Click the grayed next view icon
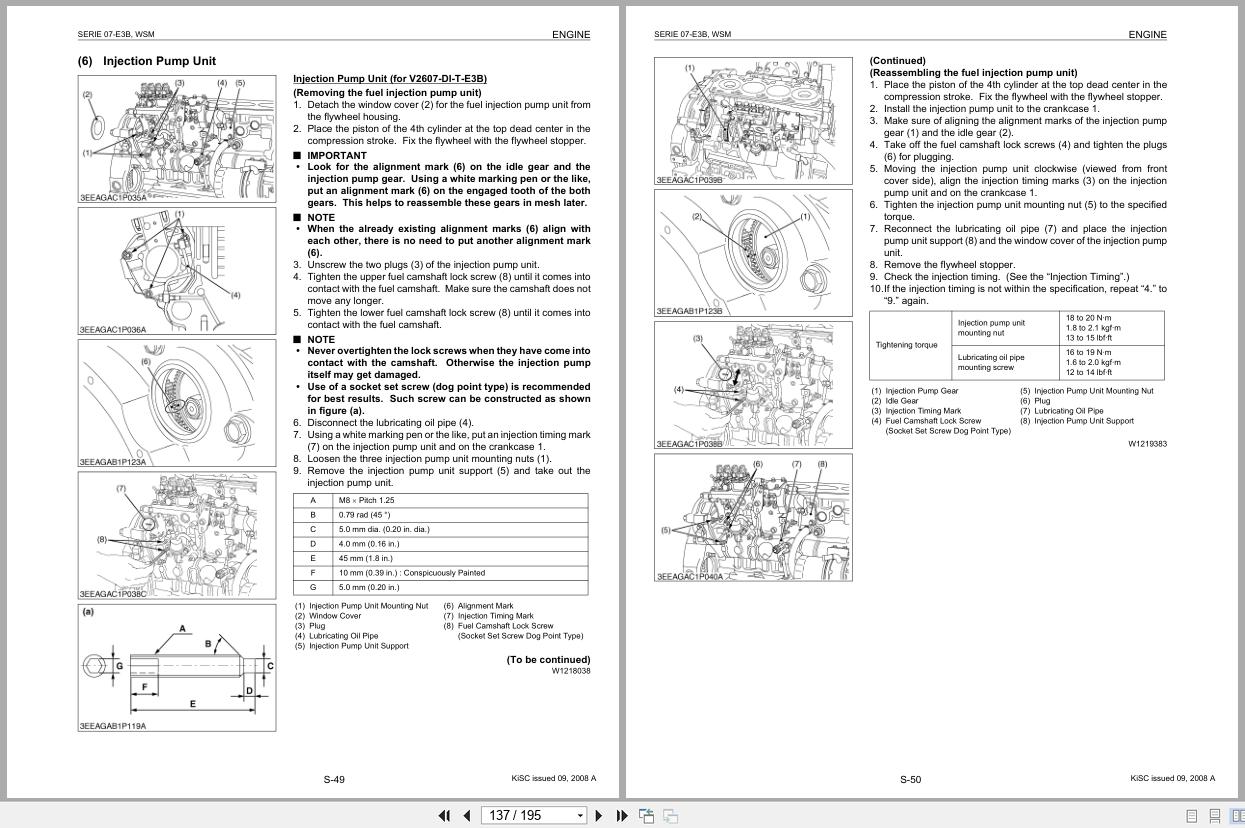Screen dimensions: 1245x828 point(670,815)
